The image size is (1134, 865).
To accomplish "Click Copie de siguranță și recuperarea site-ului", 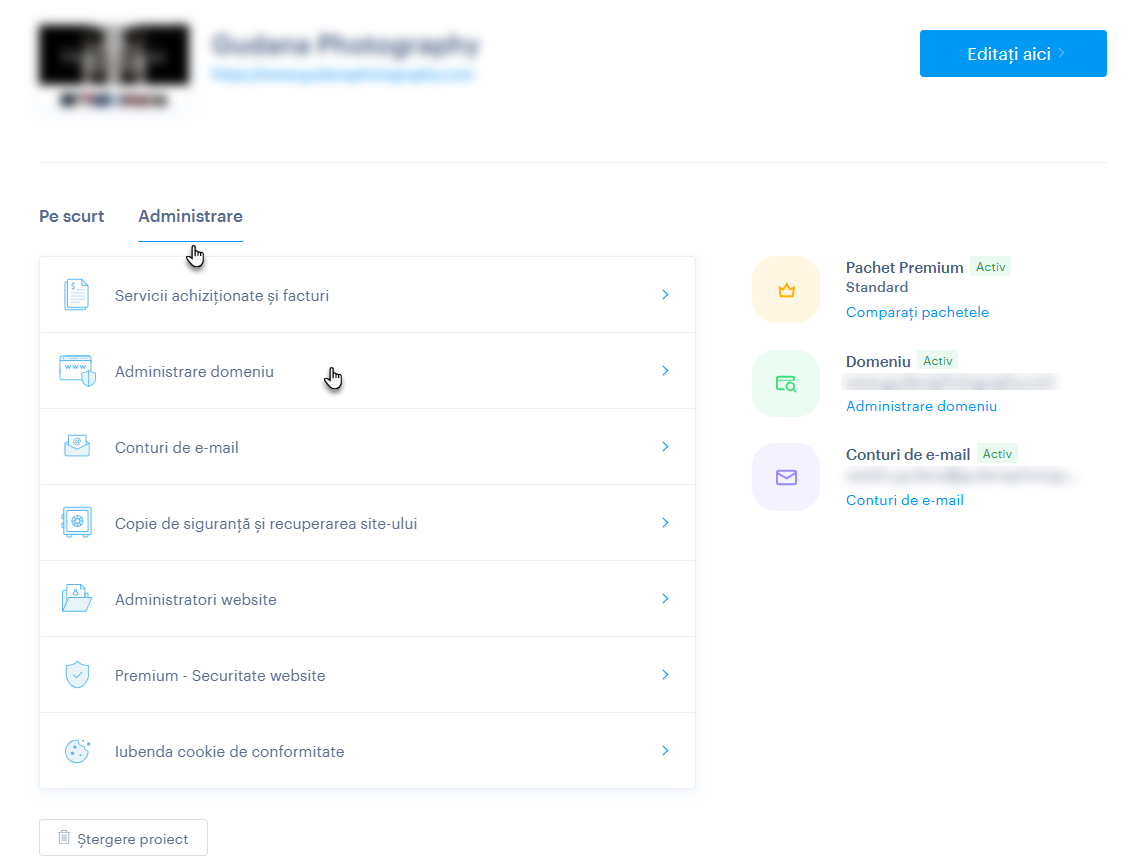I will (266, 524).
